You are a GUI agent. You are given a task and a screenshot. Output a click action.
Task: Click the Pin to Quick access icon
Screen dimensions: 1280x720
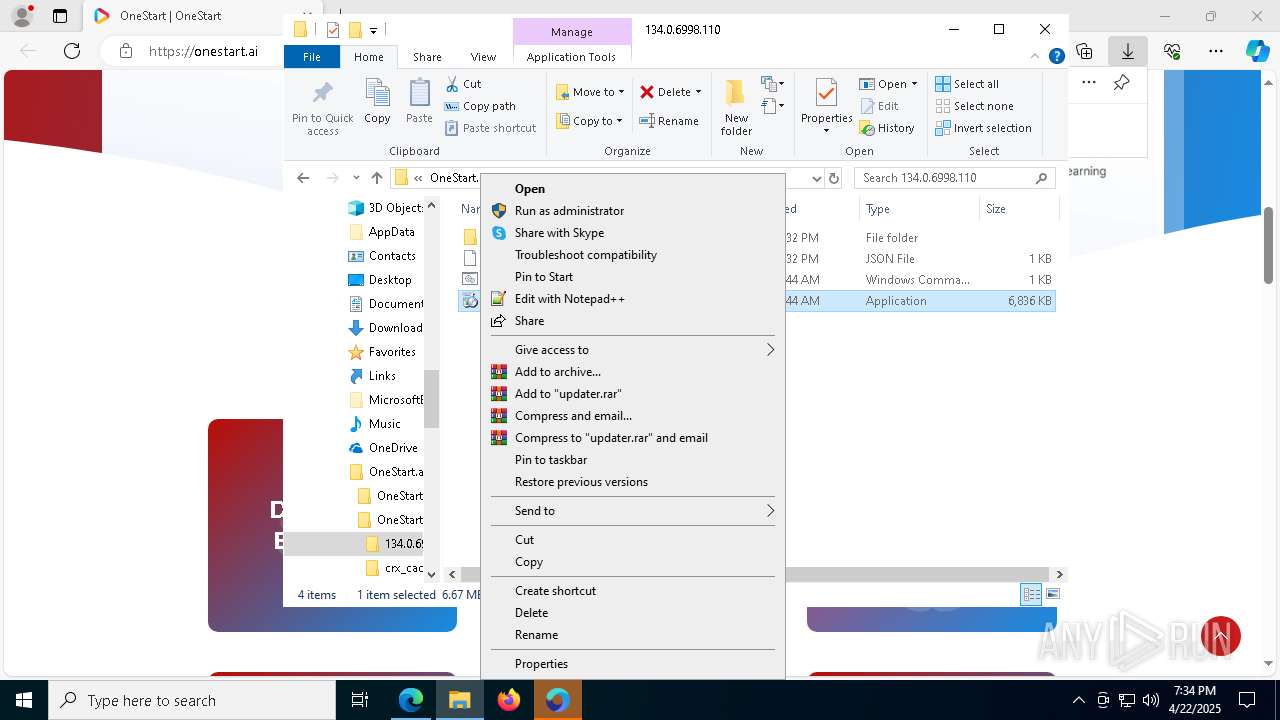point(322,107)
